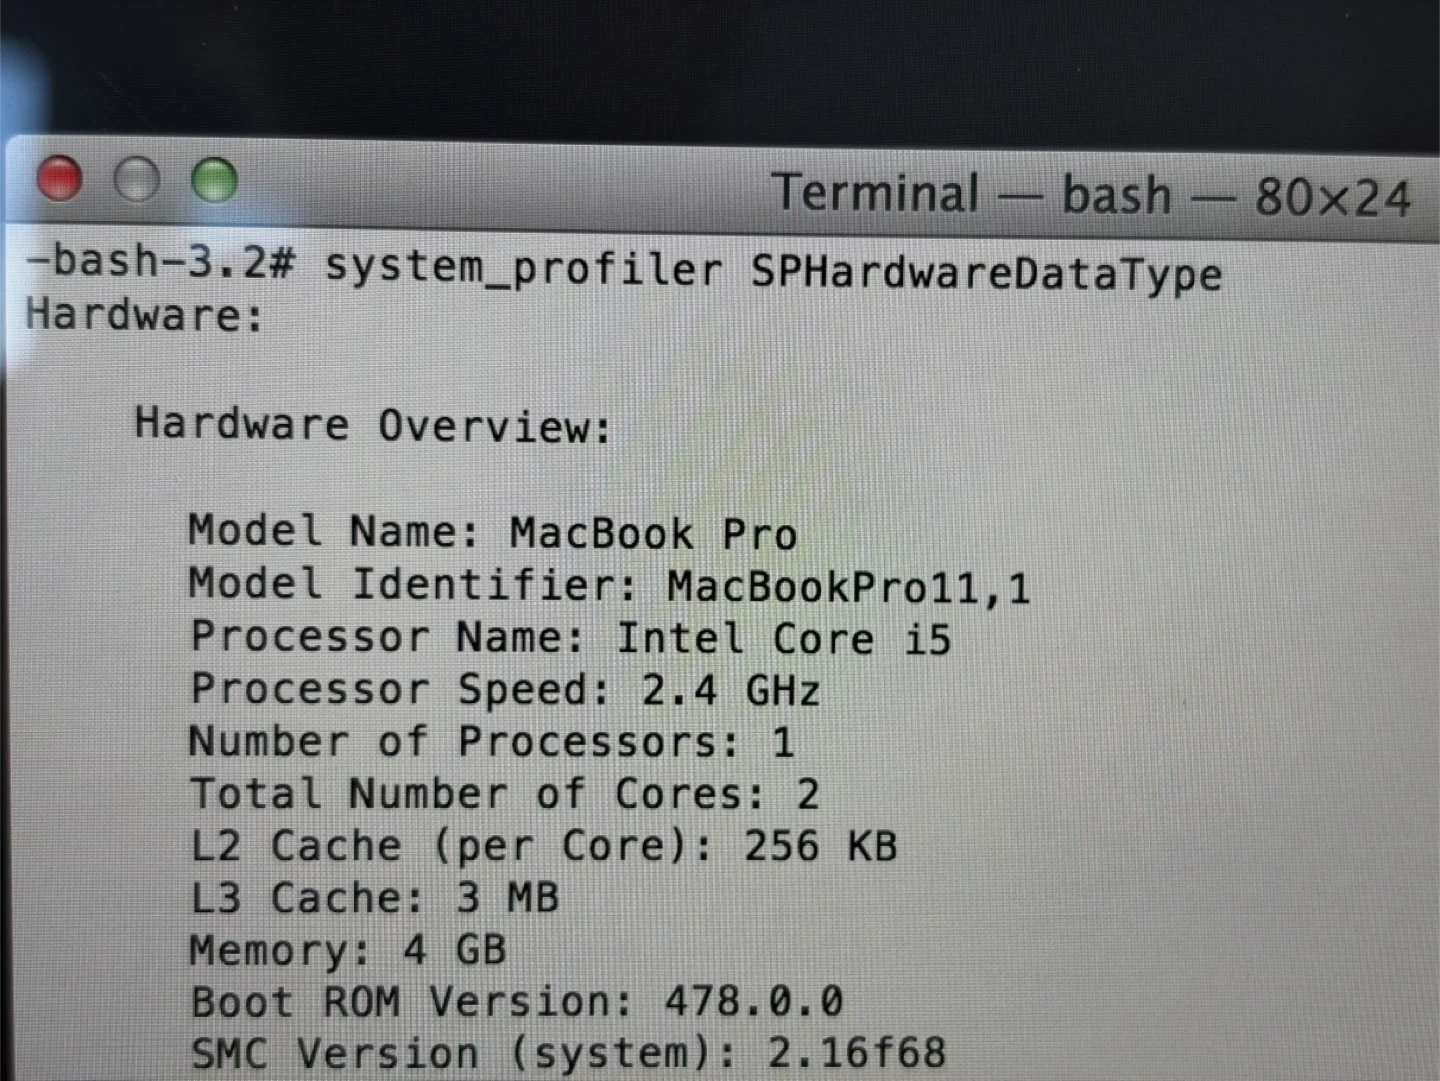1440x1081 pixels.
Task: Click the SMC Version '2.16f68' value
Action: point(856,1053)
